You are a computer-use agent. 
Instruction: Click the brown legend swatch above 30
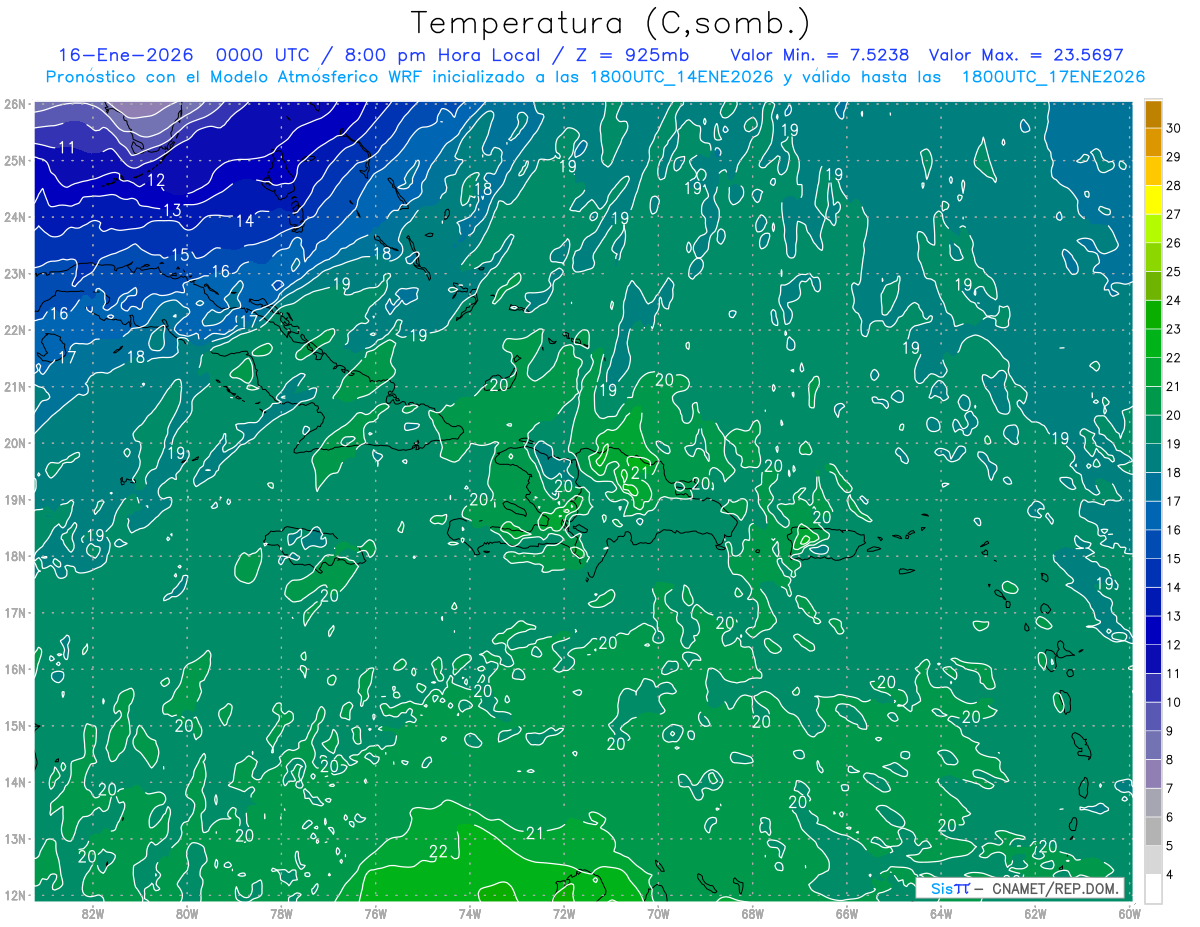1153,114
